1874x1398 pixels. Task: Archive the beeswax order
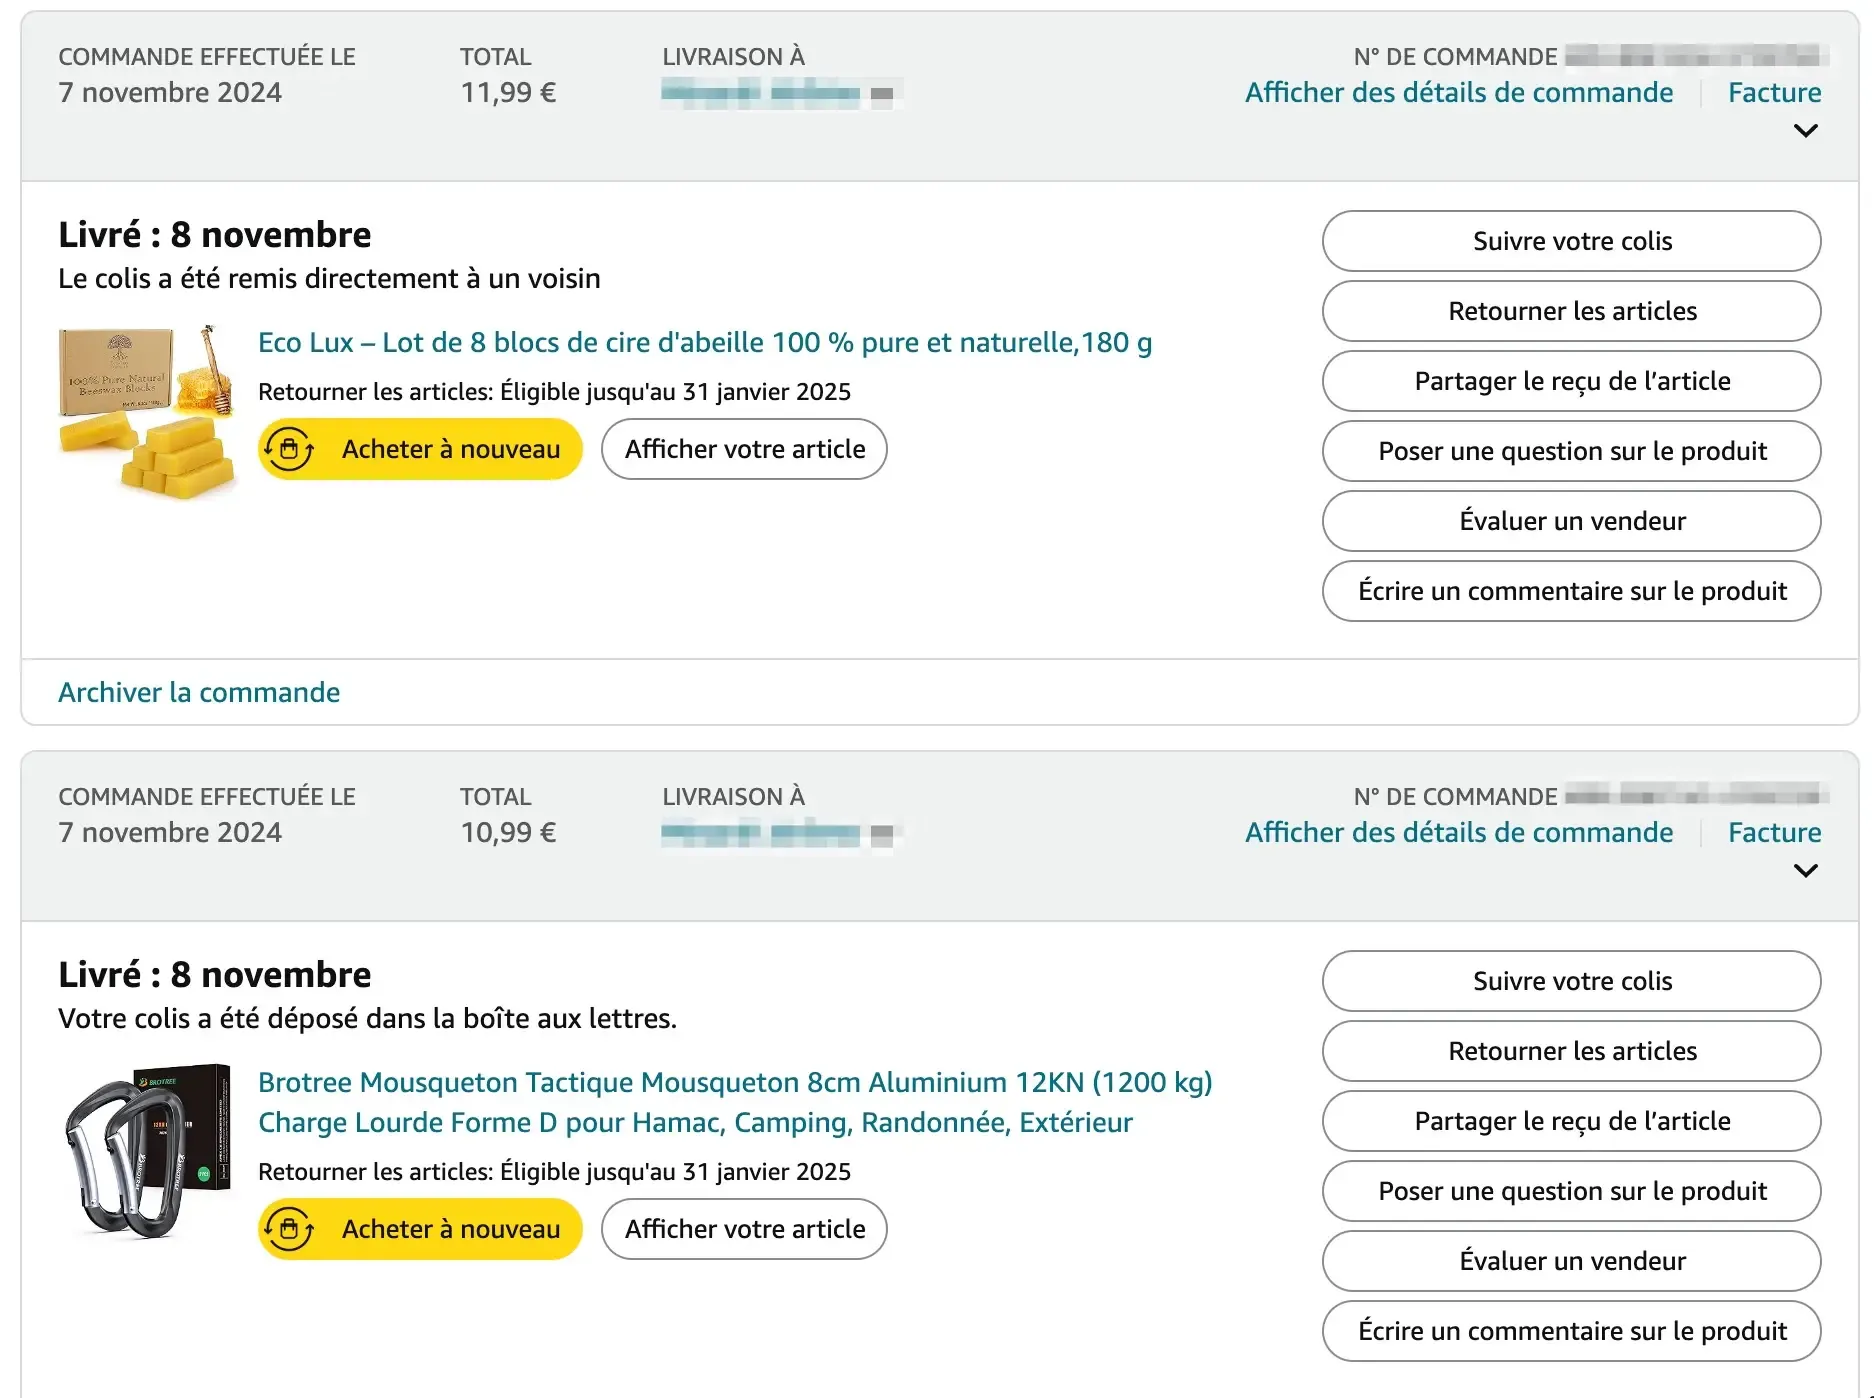tap(199, 692)
